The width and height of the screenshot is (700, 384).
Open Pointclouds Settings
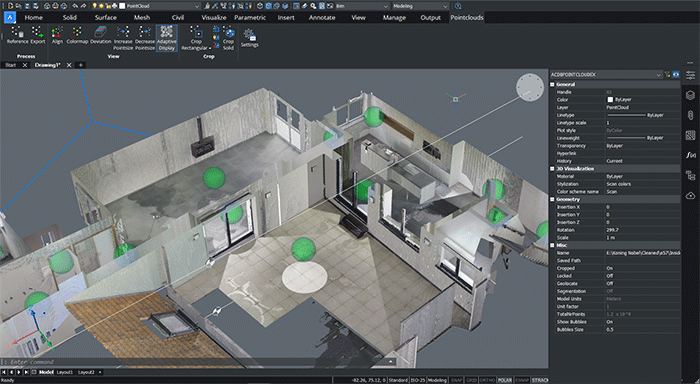point(250,38)
